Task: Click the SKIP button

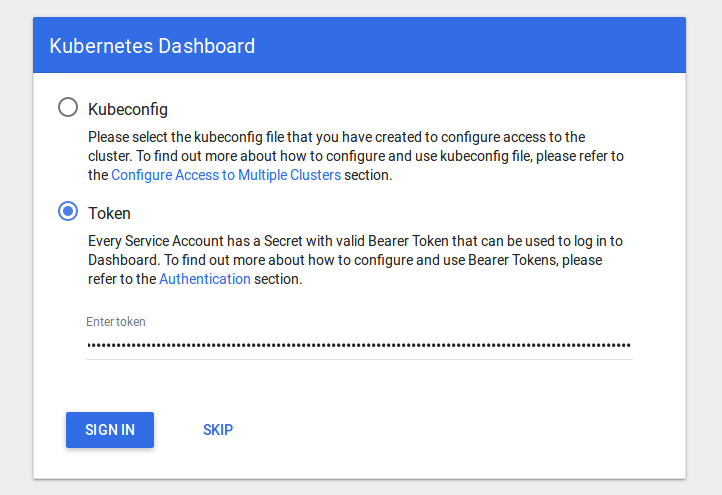Action: [218, 430]
